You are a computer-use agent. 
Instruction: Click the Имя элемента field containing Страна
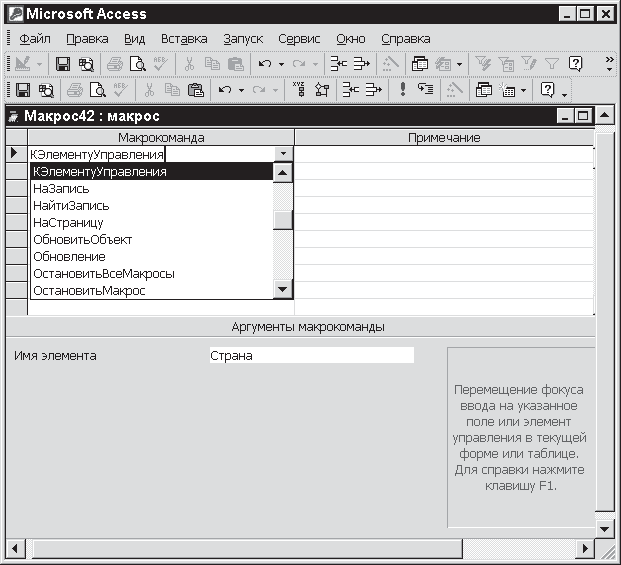[310, 355]
